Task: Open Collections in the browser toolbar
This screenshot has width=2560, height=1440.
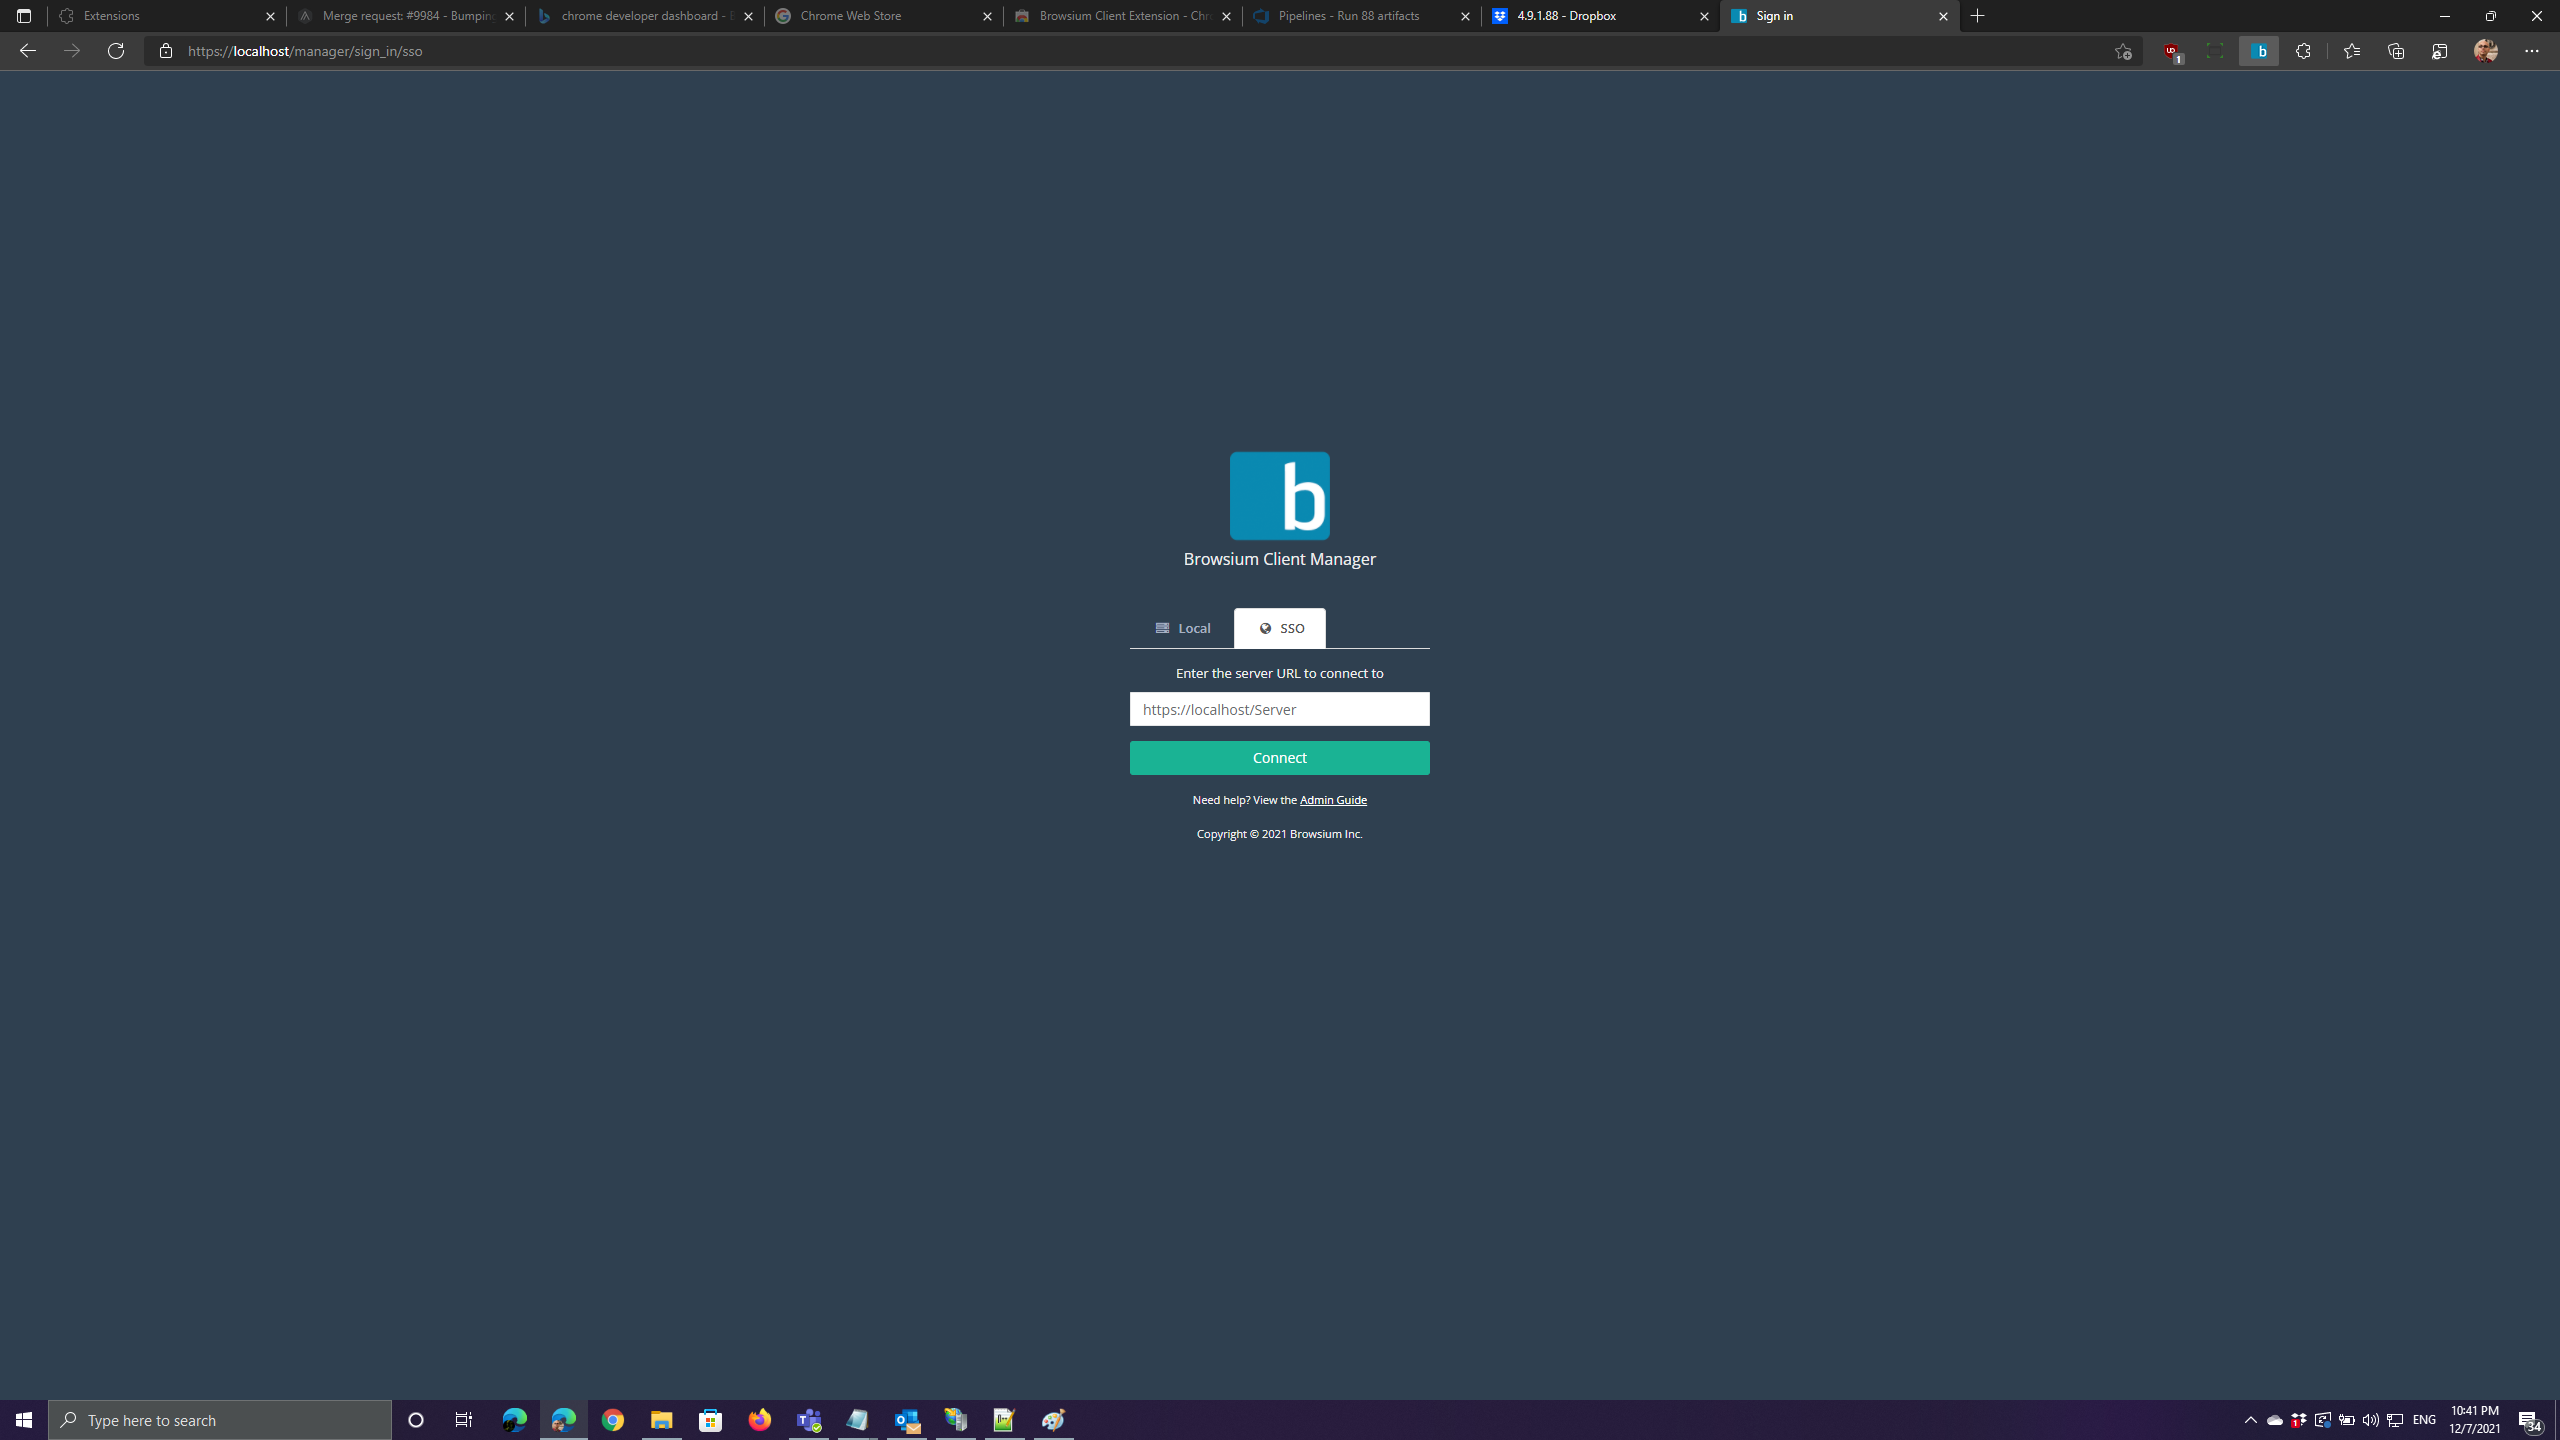Action: click(x=2395, y=51)
